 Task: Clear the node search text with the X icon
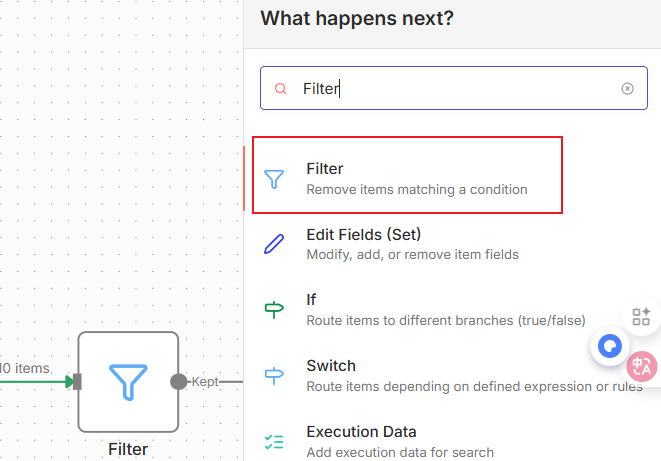click(627, 89)
